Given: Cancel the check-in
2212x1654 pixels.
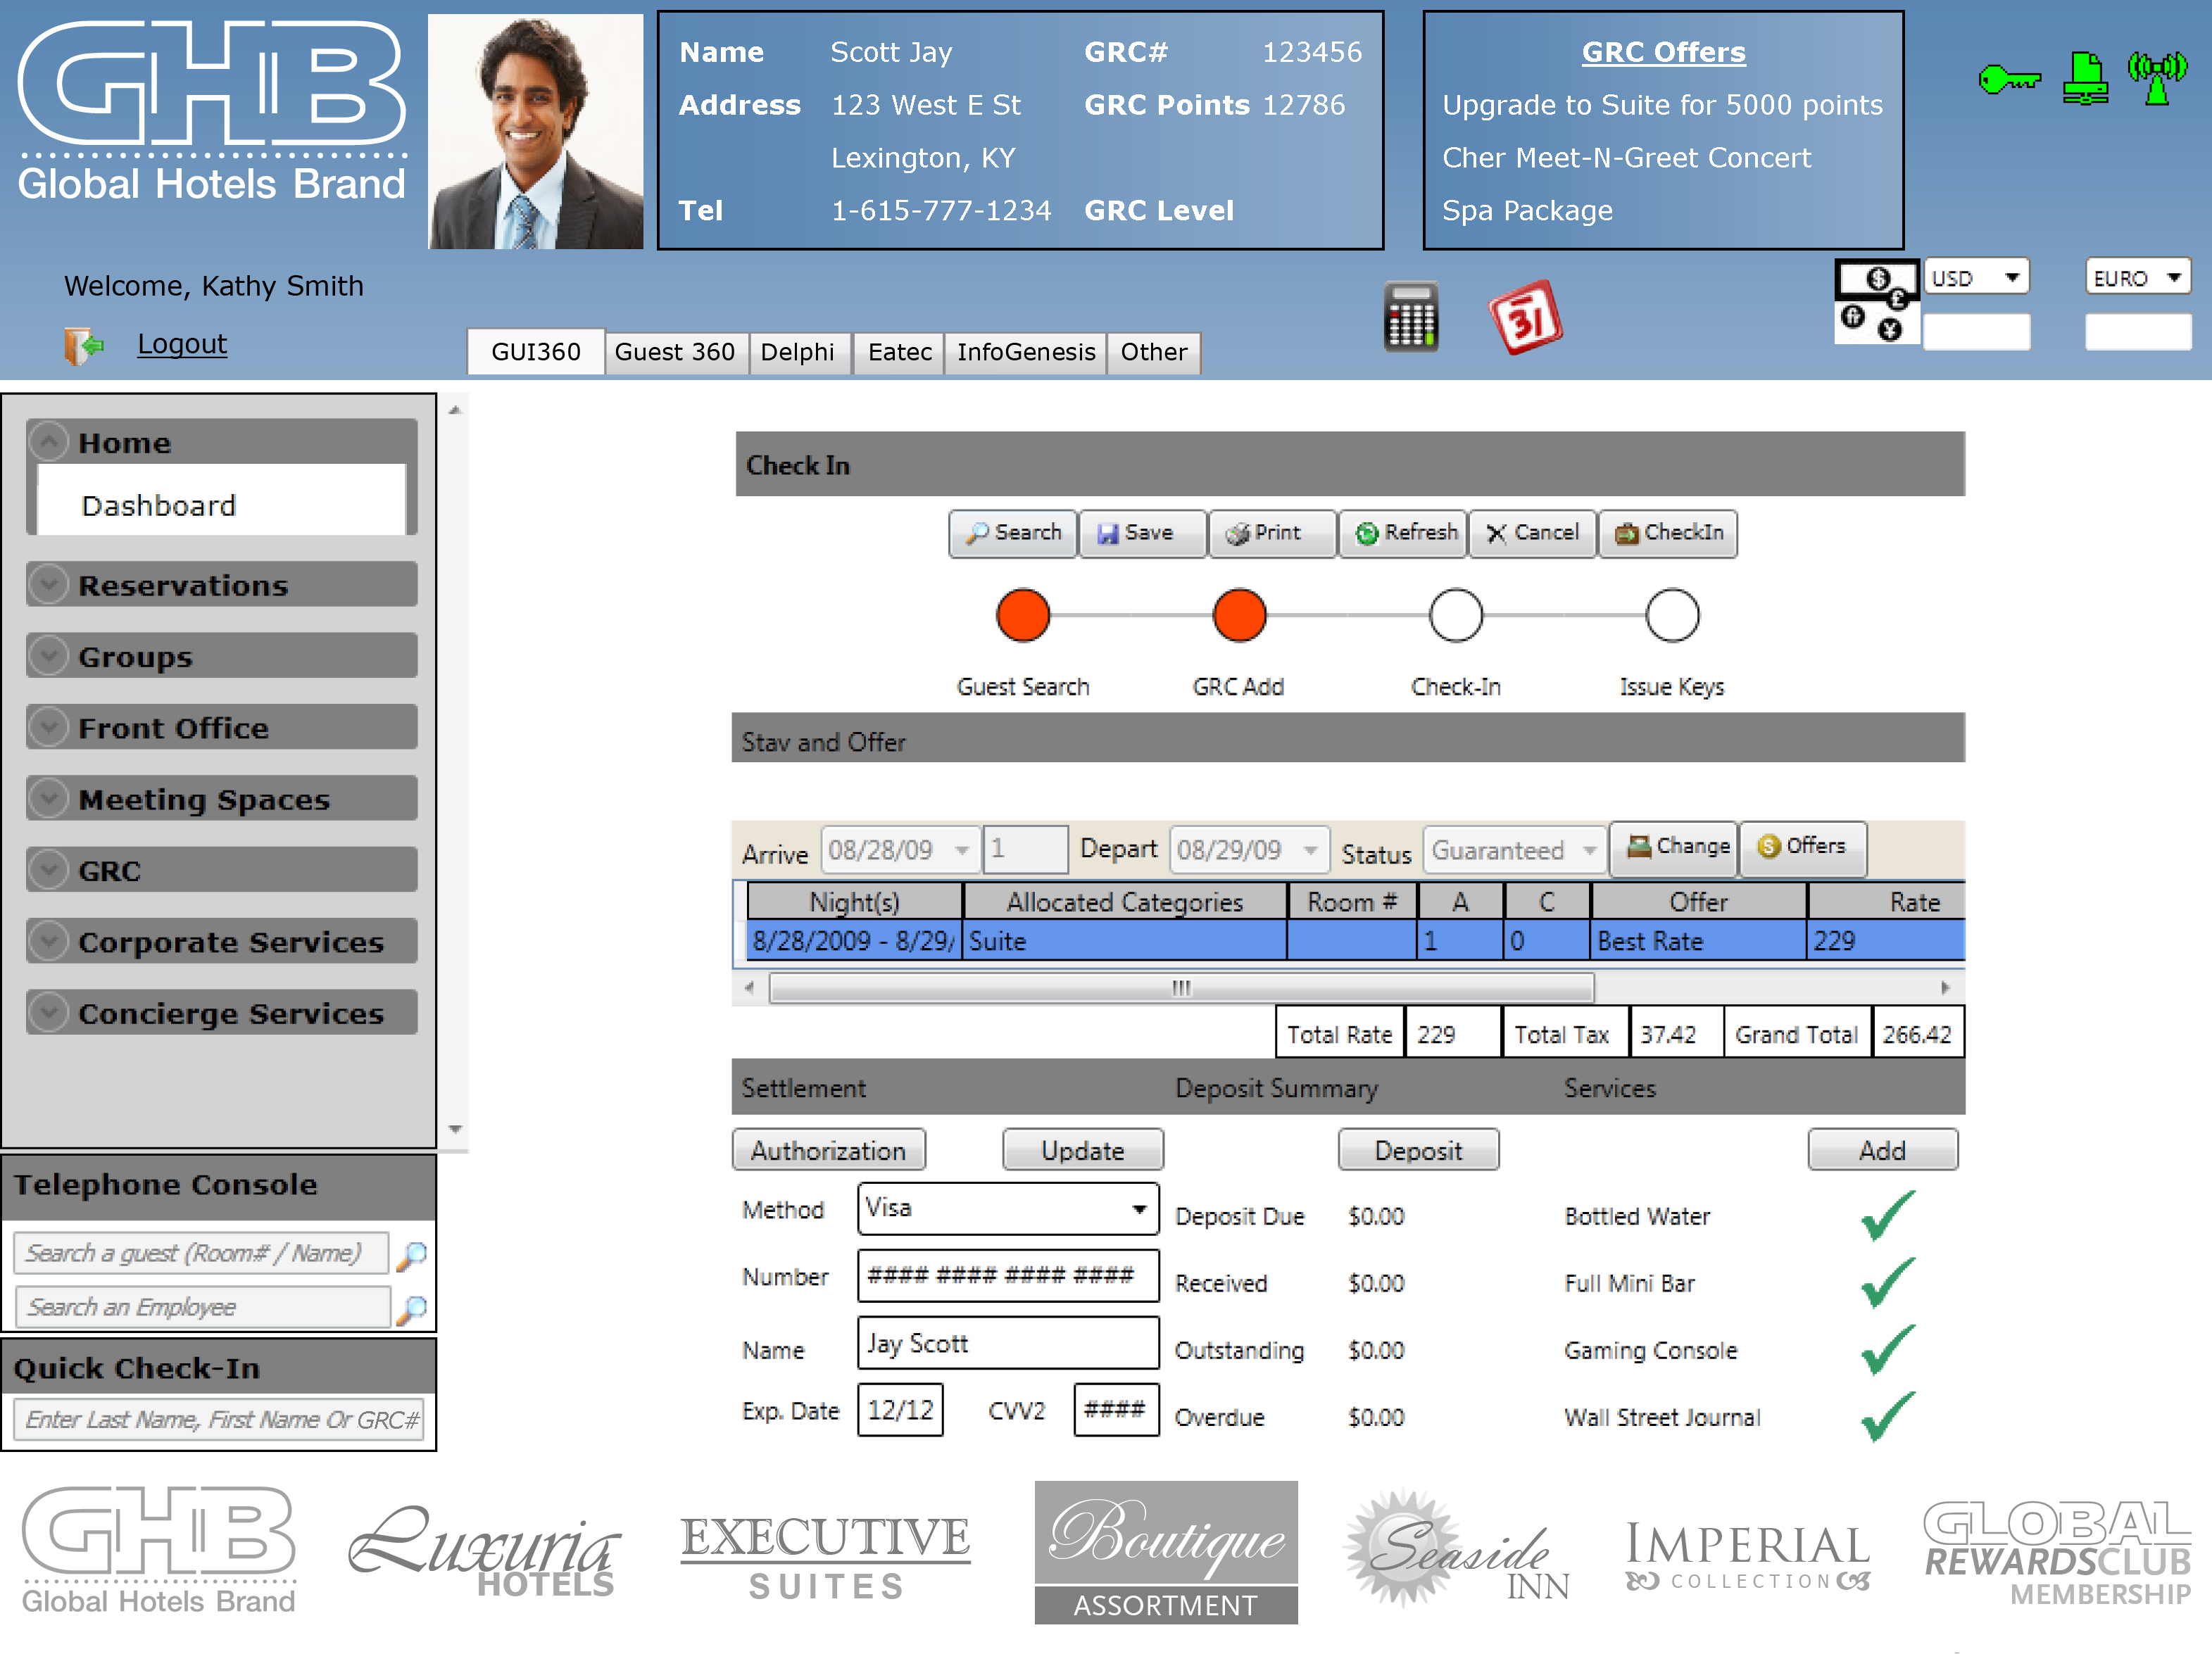Looking at the screenshot, I should 1532,533.
